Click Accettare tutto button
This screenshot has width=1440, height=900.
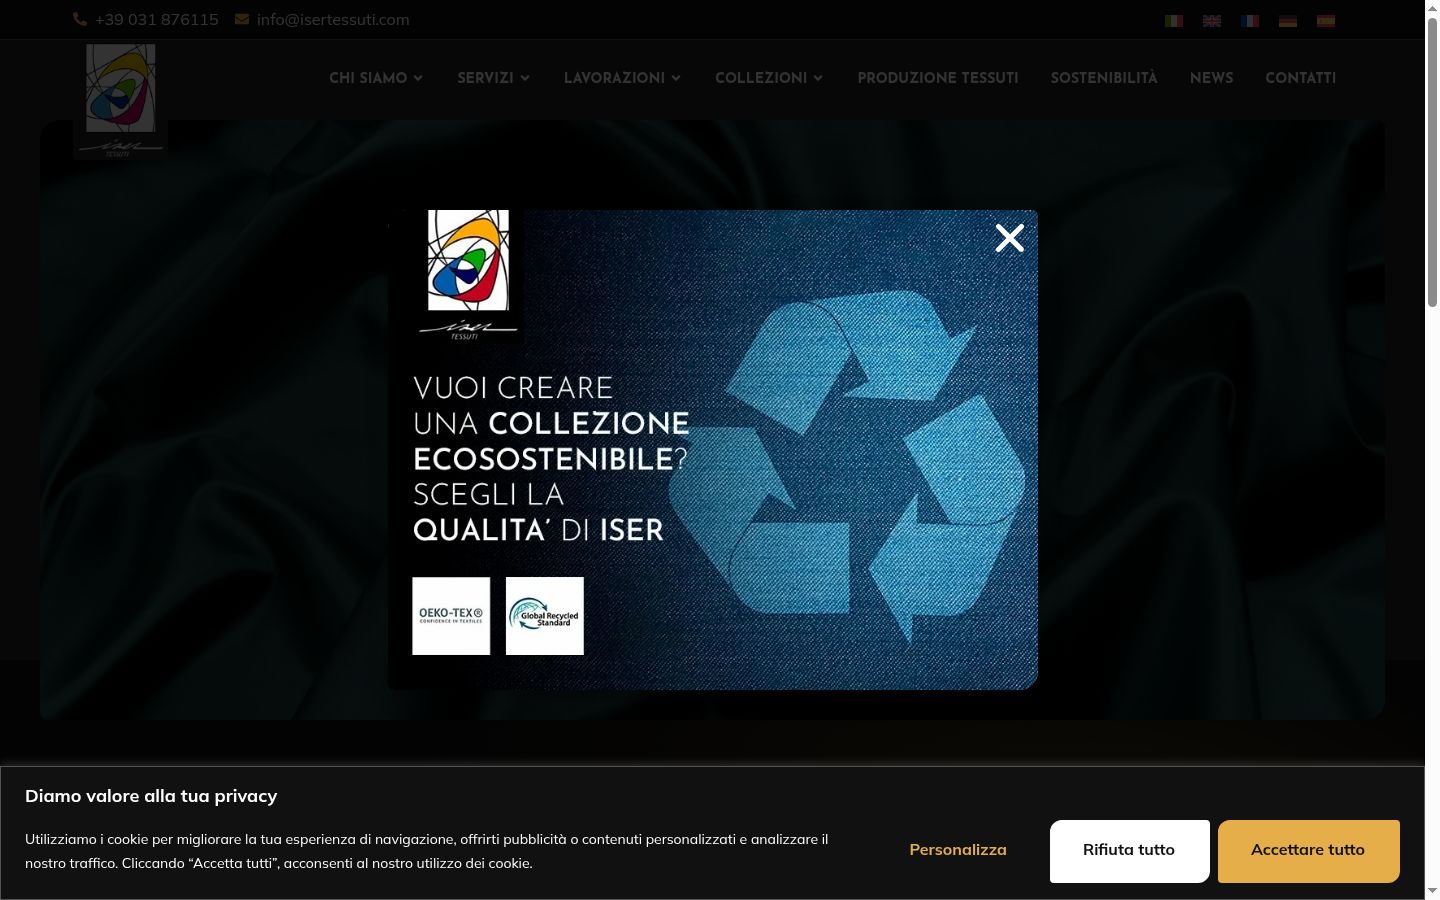tap(1308, 851)
